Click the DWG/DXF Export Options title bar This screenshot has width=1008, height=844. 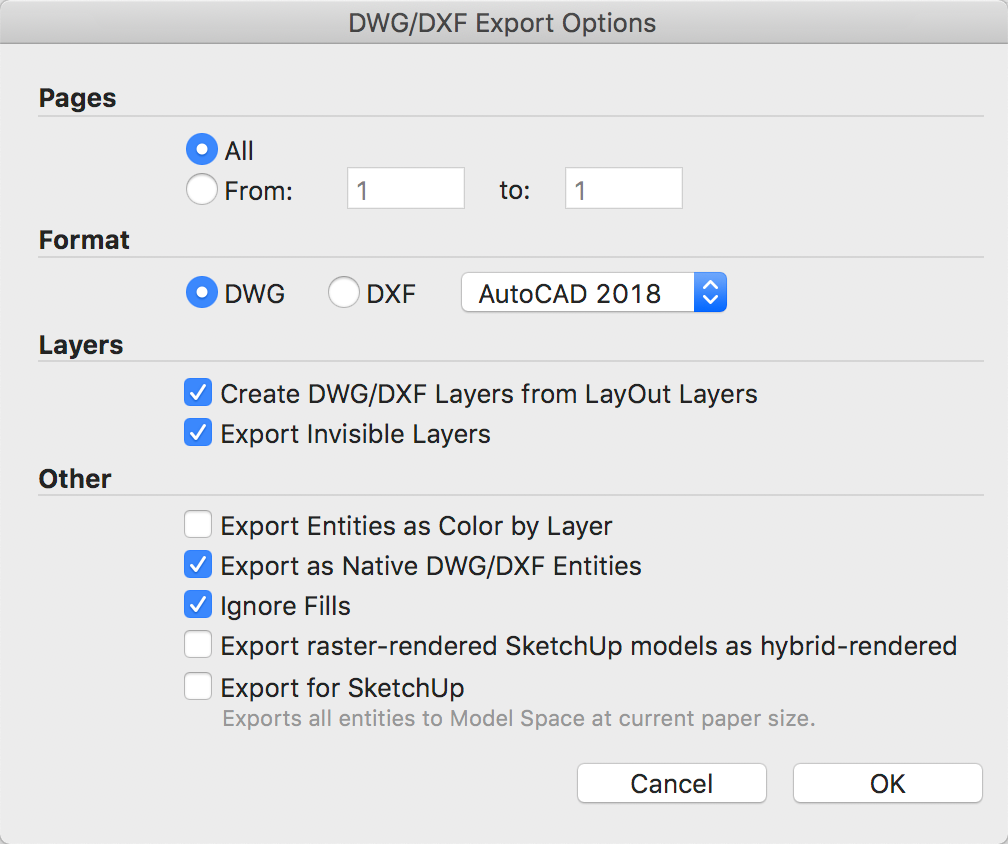tap(503, 23)
